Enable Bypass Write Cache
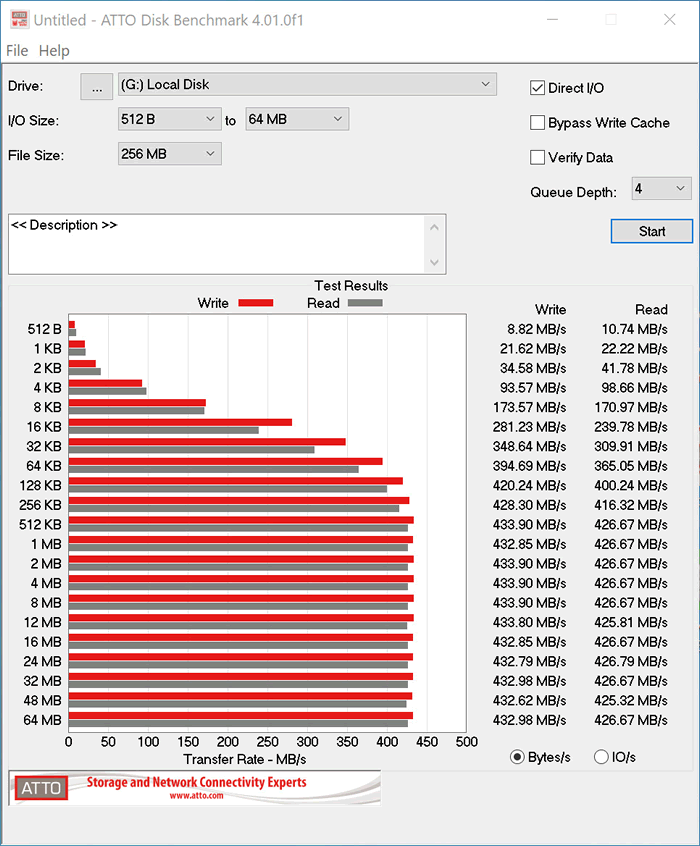The height and width of the screenshot is (846, 700). click(x=538, y=123)
